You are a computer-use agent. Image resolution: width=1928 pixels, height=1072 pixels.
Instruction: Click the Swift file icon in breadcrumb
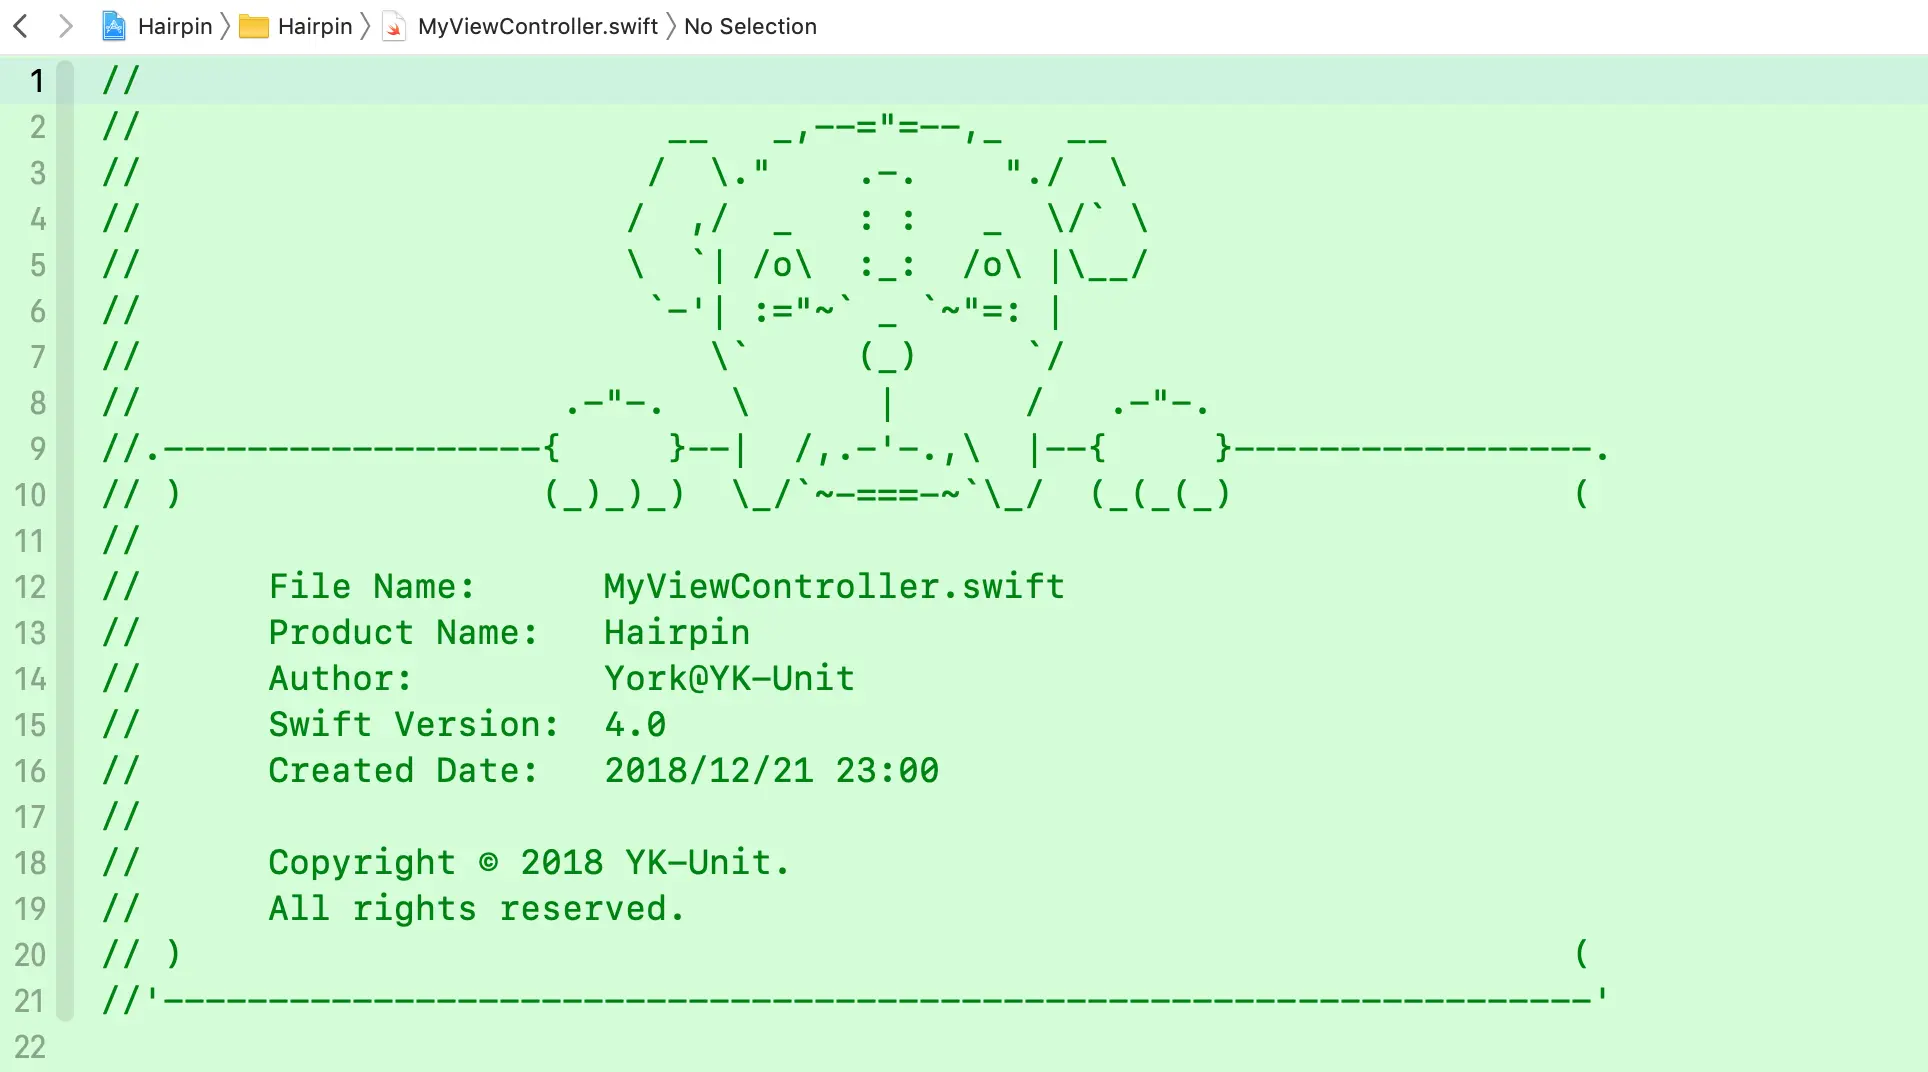point(394,26)
